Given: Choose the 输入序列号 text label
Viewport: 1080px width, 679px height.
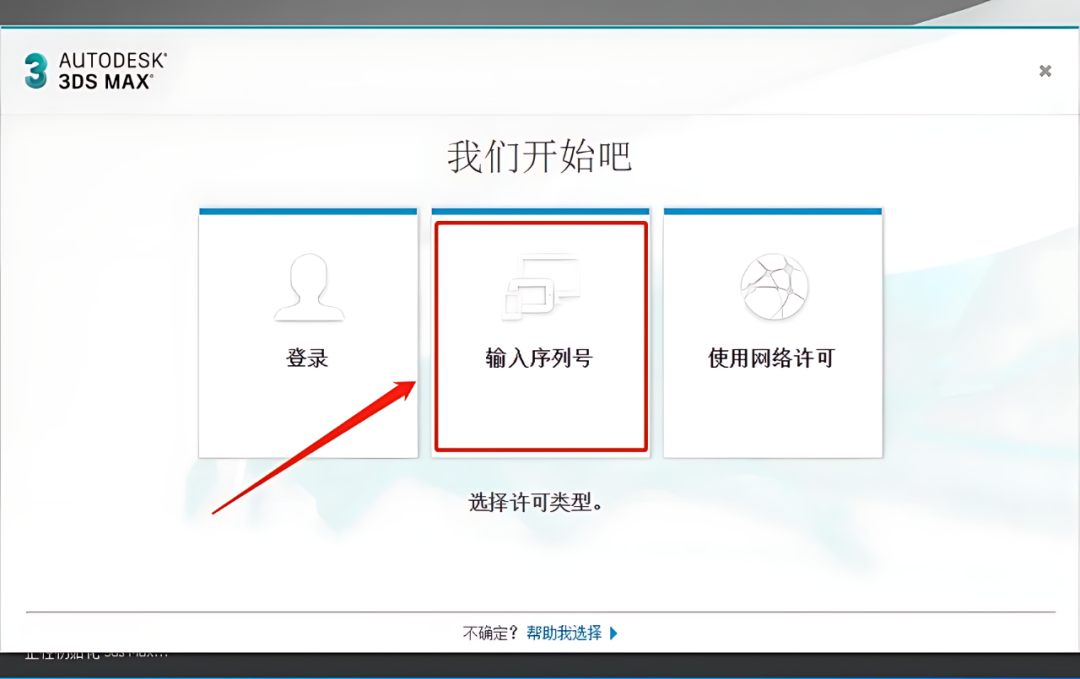Looking at the screenshot, I should coord(539,358).
